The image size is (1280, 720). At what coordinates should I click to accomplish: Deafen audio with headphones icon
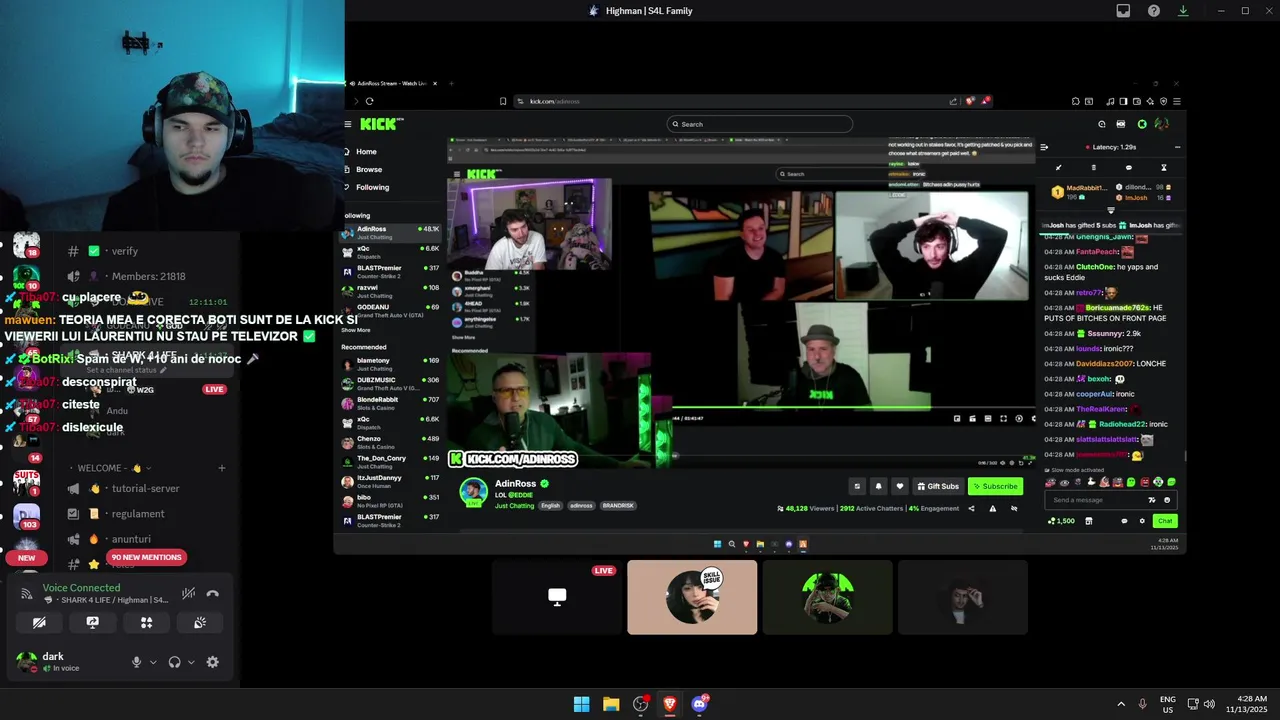click(175, 662)
